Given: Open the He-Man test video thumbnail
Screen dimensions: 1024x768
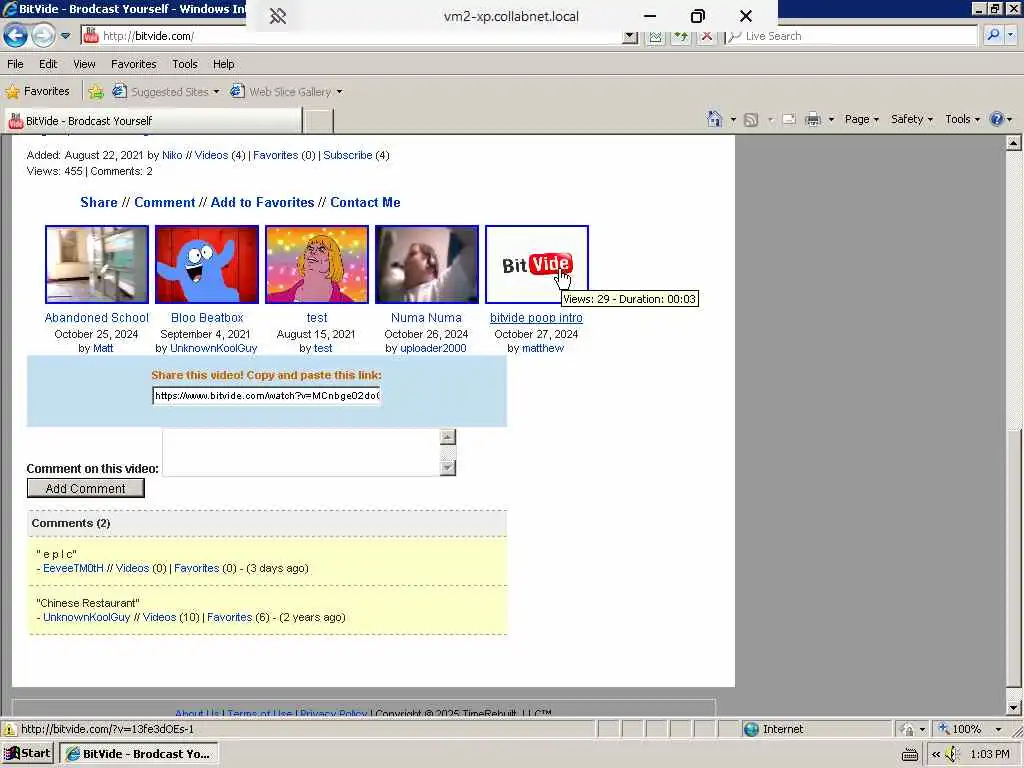Looking at the screenshot, I should (x=317, y=264).
